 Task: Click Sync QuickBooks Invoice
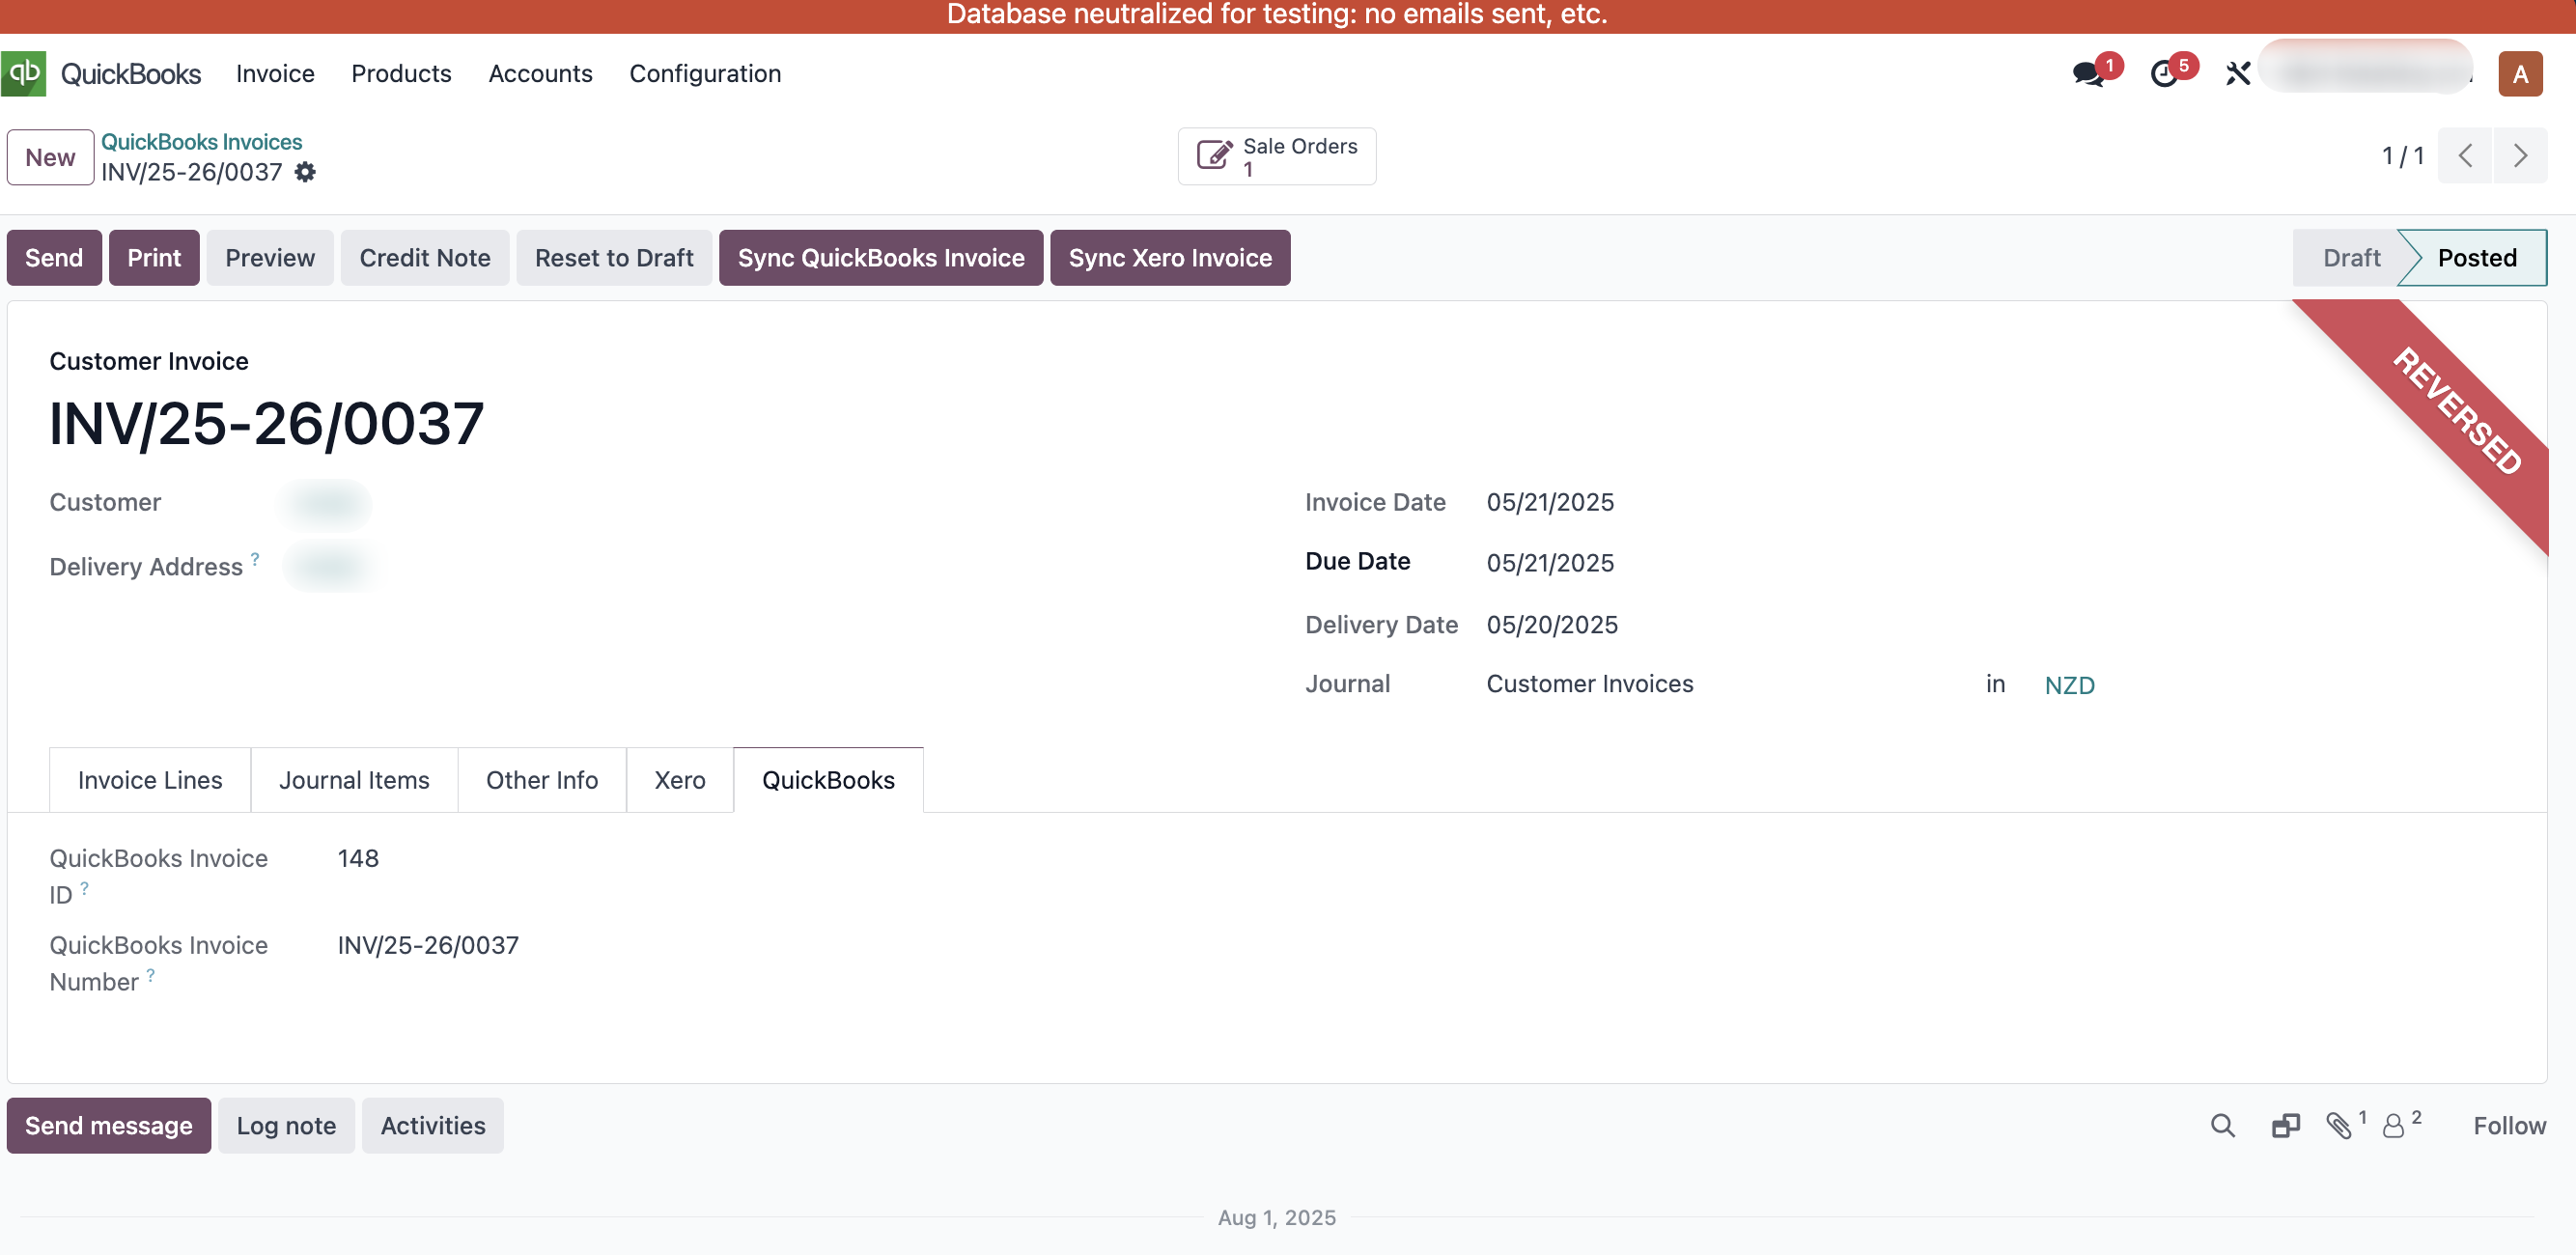(x=881, y=258)
